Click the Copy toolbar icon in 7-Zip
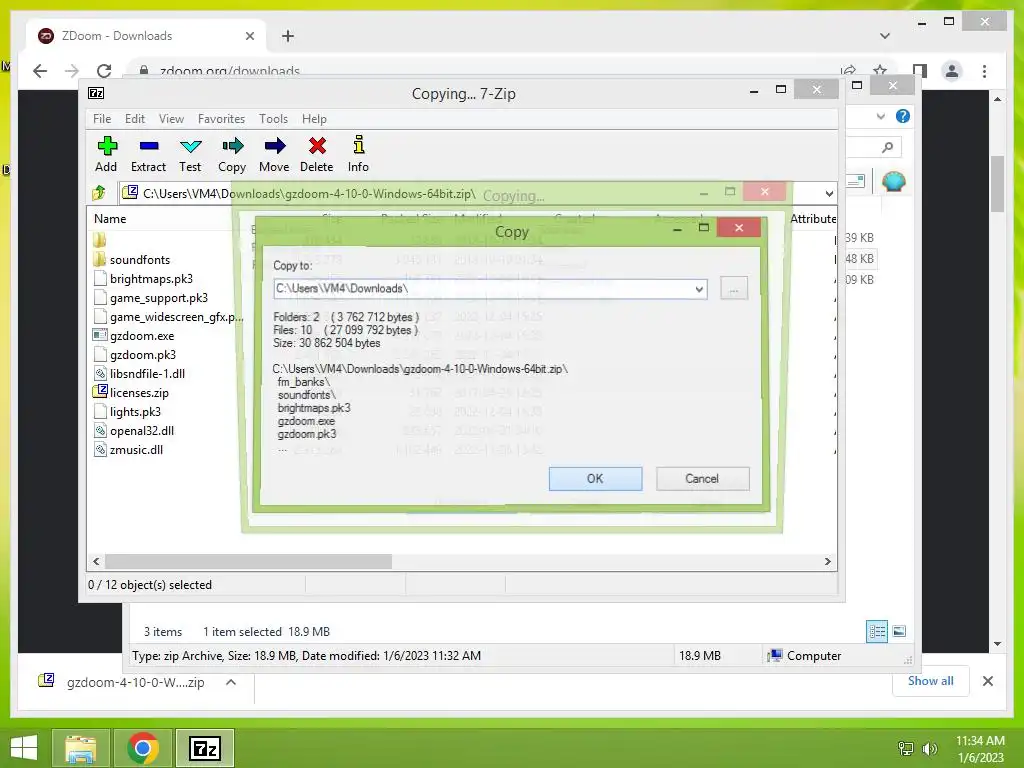 pyautogui.click(x=232, y=154)
